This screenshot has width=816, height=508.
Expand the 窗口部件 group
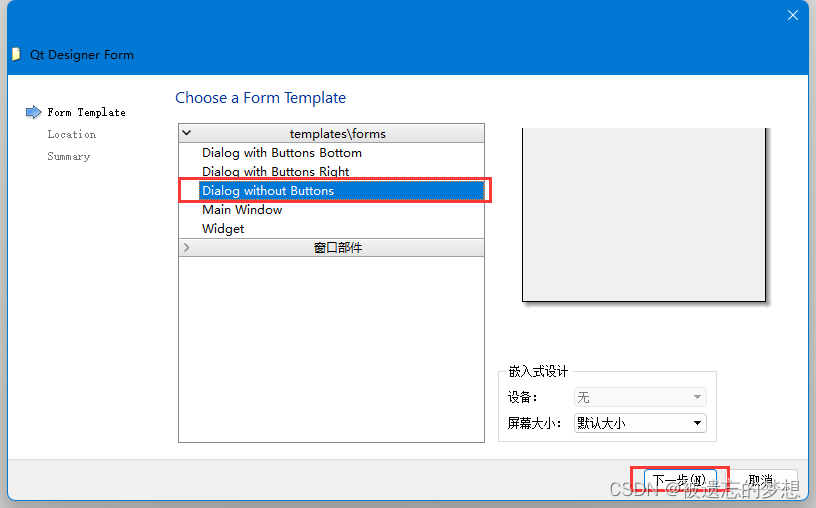click(186, 248)
